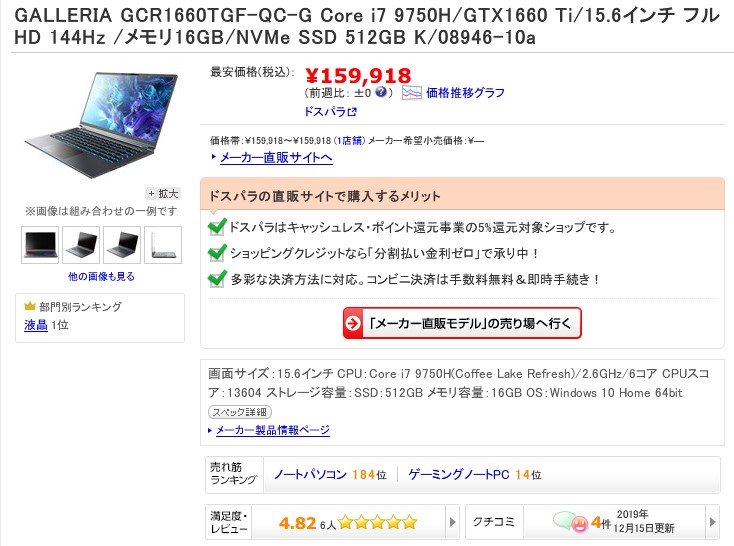The width and height of the screenshot is (734, 546).
Task: Go to the 「メーカー直販モデル」の売り場へ行く button
Action: click(x=462, y=323)
